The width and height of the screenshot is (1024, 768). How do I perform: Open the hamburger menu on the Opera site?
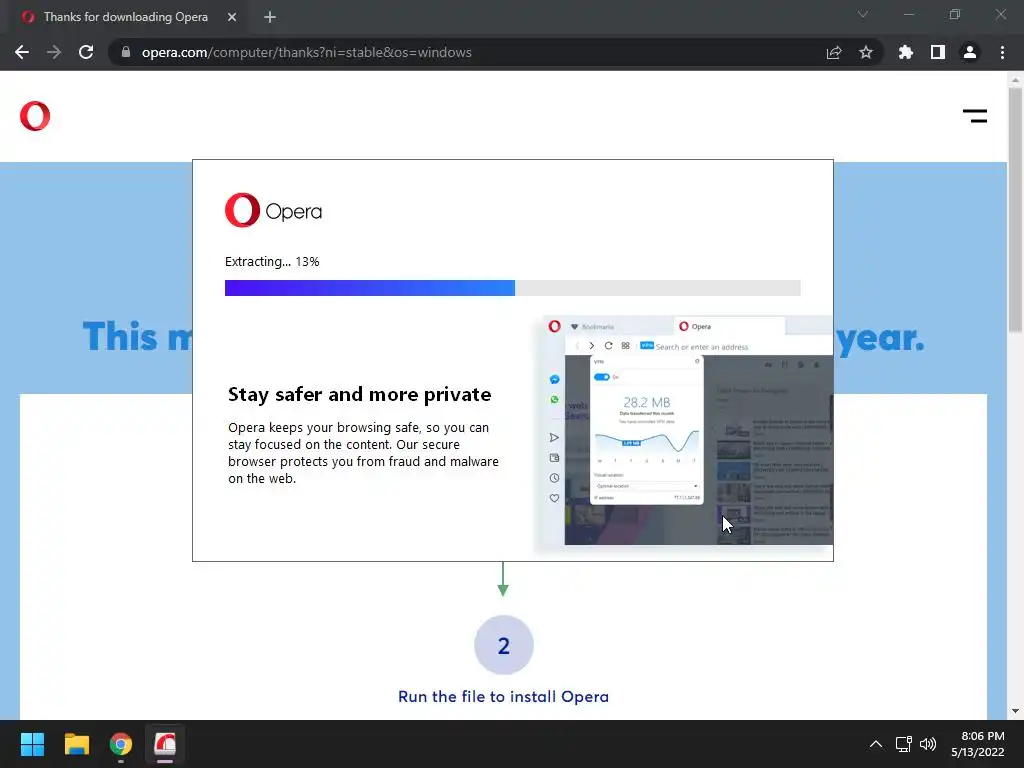(974, 116)
